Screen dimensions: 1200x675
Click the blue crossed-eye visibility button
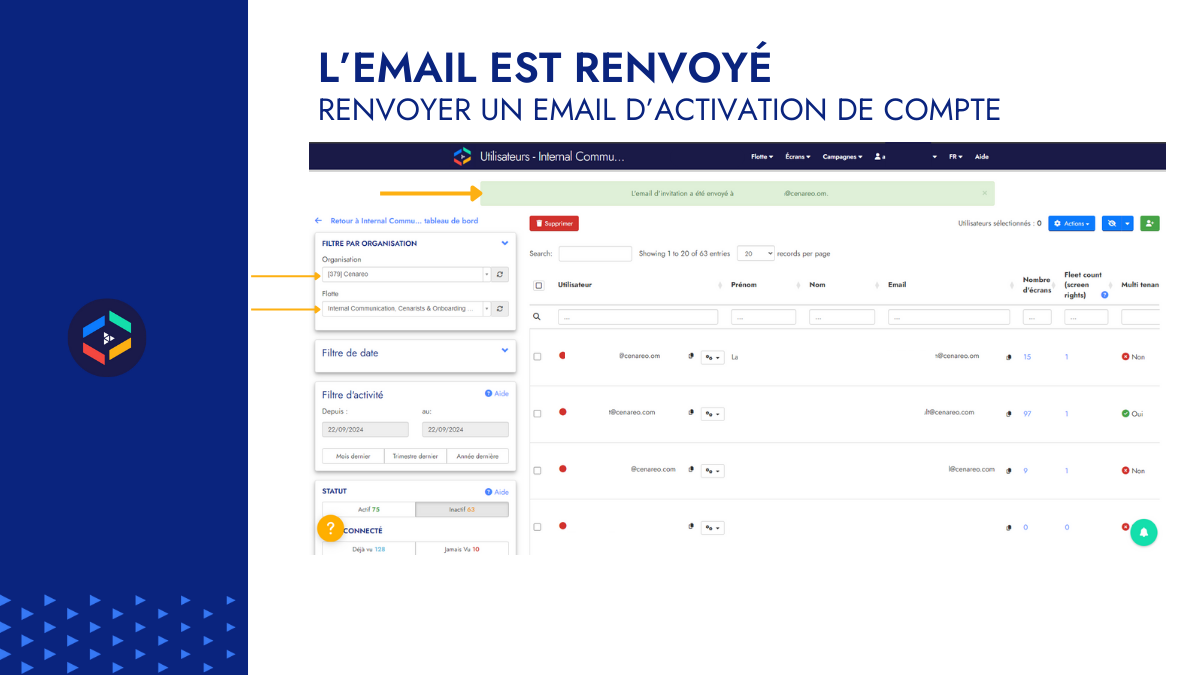1111,224
